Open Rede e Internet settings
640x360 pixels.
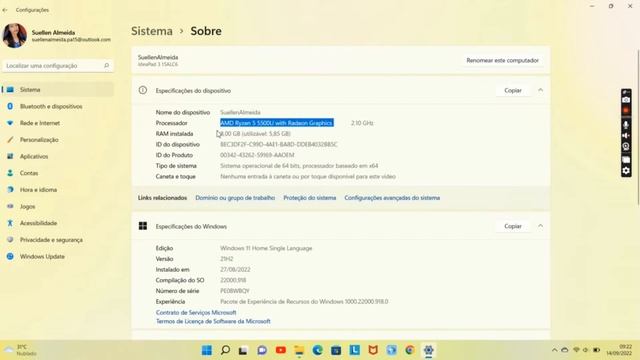[58, 123]
